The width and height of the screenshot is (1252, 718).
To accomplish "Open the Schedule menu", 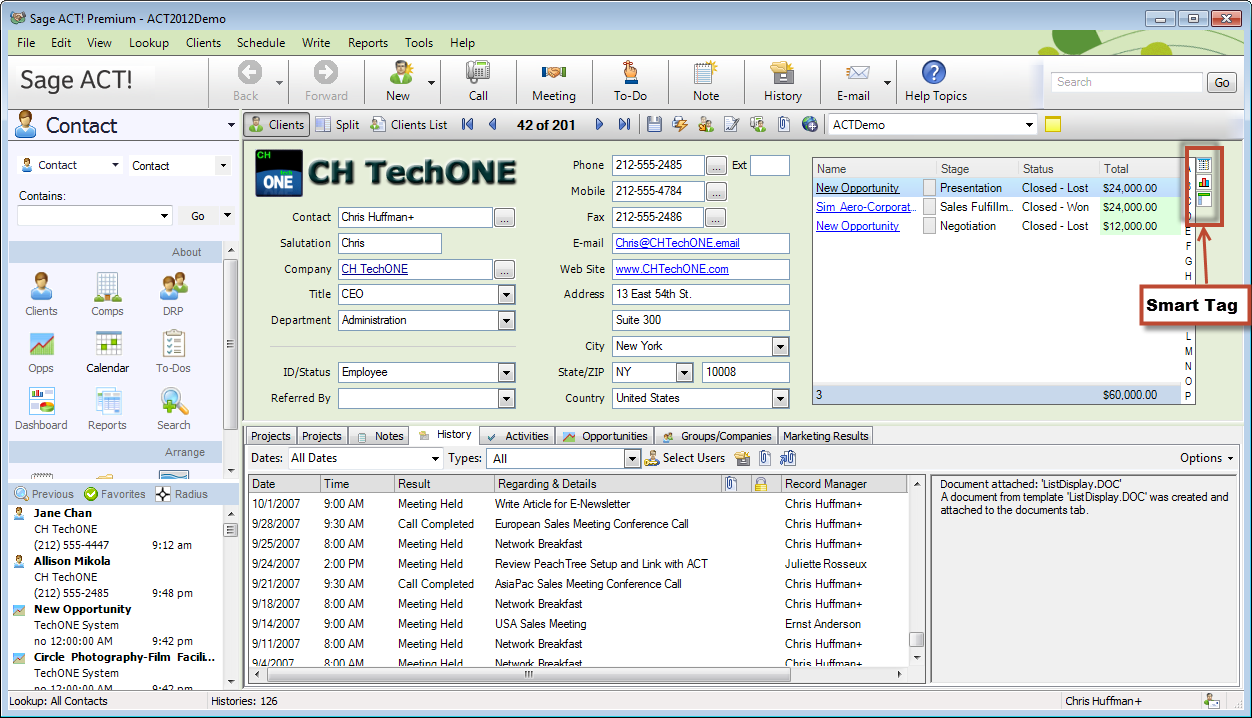I will coord(261,43).
